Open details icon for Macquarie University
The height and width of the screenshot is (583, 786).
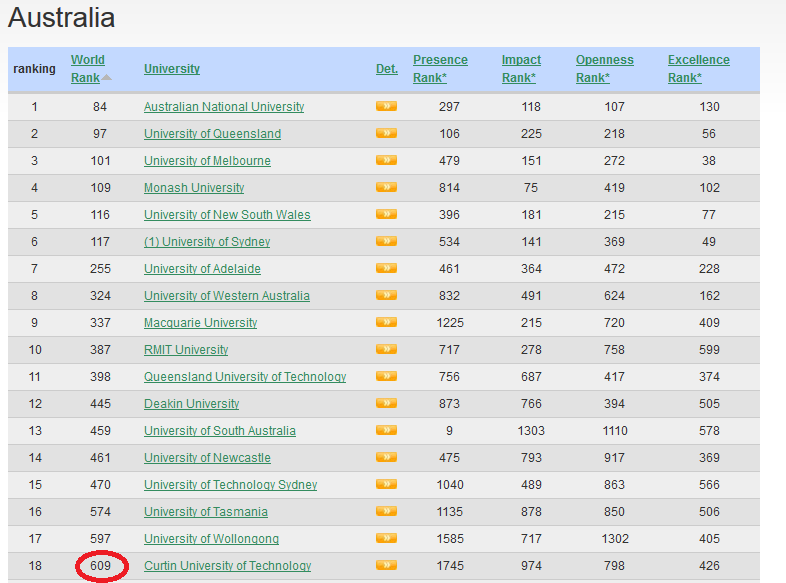click(386, 322)
